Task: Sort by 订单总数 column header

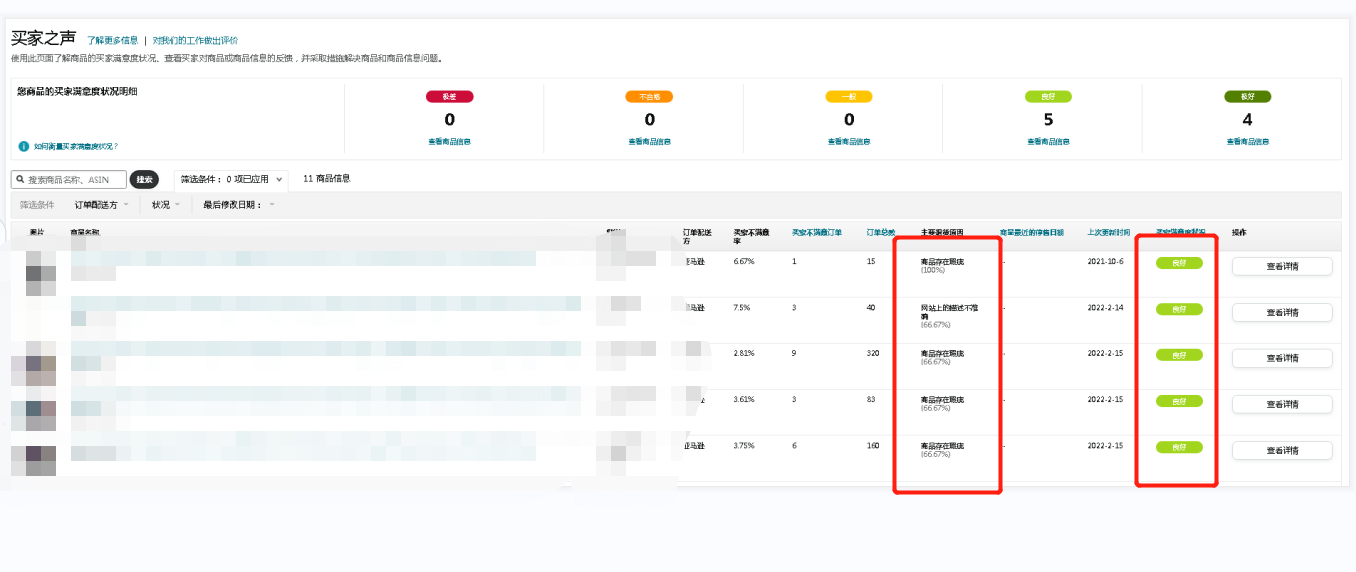Action: coord(880,232)
